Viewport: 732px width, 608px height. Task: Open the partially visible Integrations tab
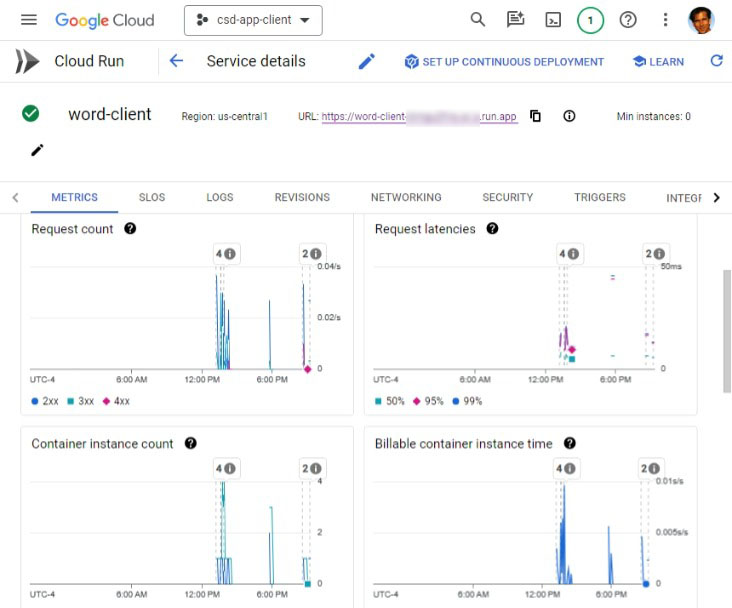click(683, 198)
